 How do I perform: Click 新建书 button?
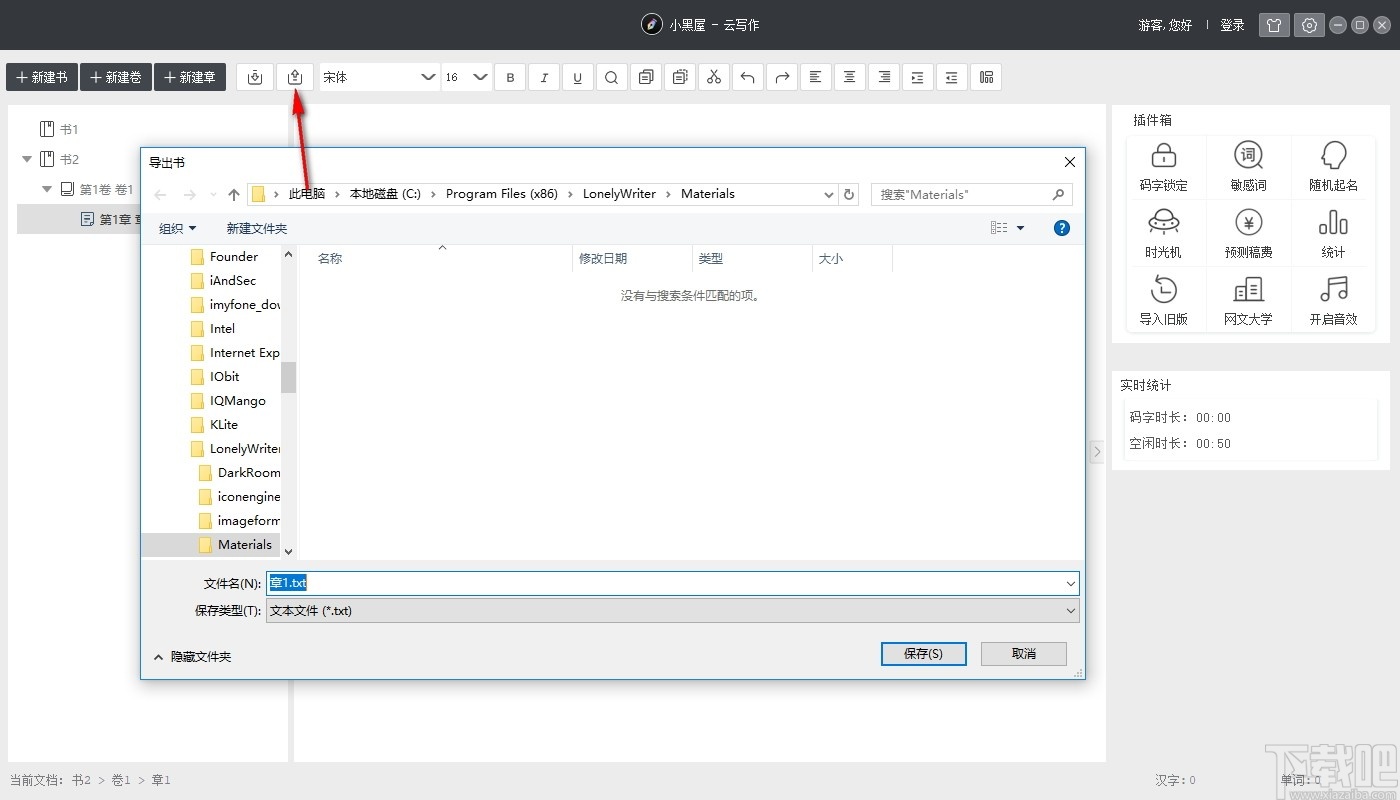(x=42, y=77)
